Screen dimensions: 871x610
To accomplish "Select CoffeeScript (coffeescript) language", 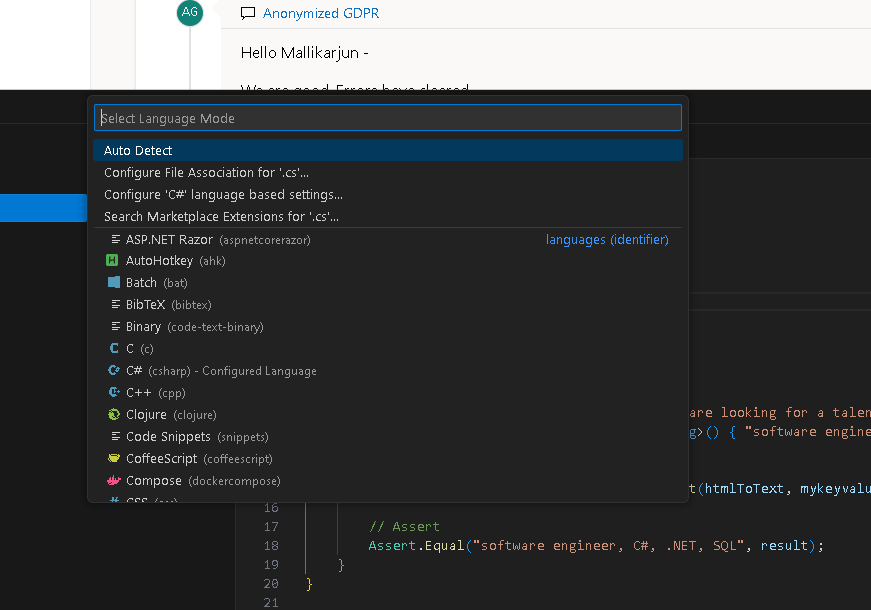I will click(387, 459).
